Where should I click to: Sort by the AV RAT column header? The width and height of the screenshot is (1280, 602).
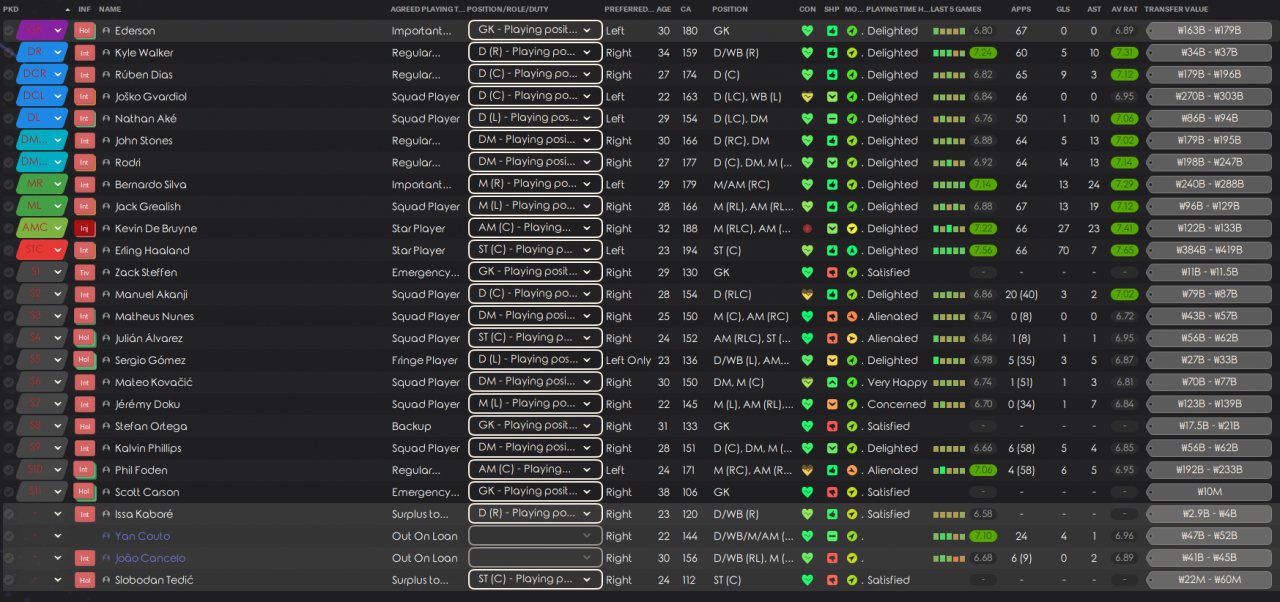point(1124,9)
